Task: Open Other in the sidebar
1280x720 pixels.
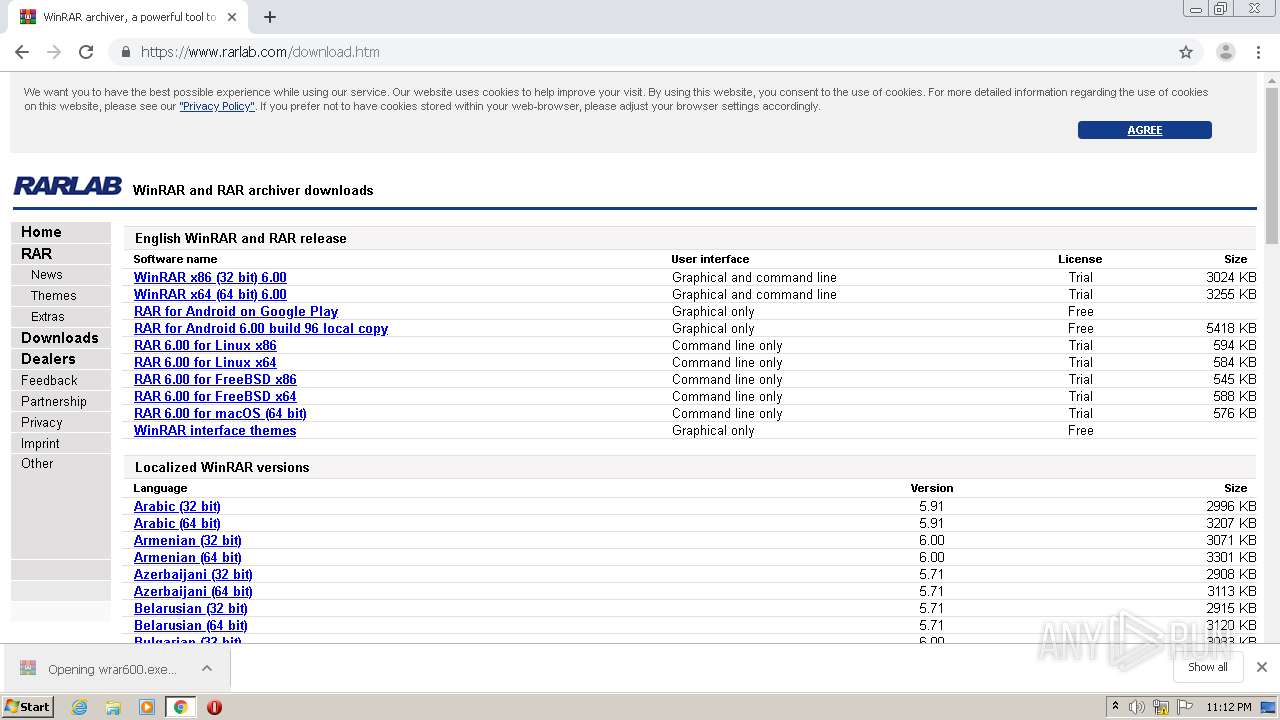Action: 37,464
